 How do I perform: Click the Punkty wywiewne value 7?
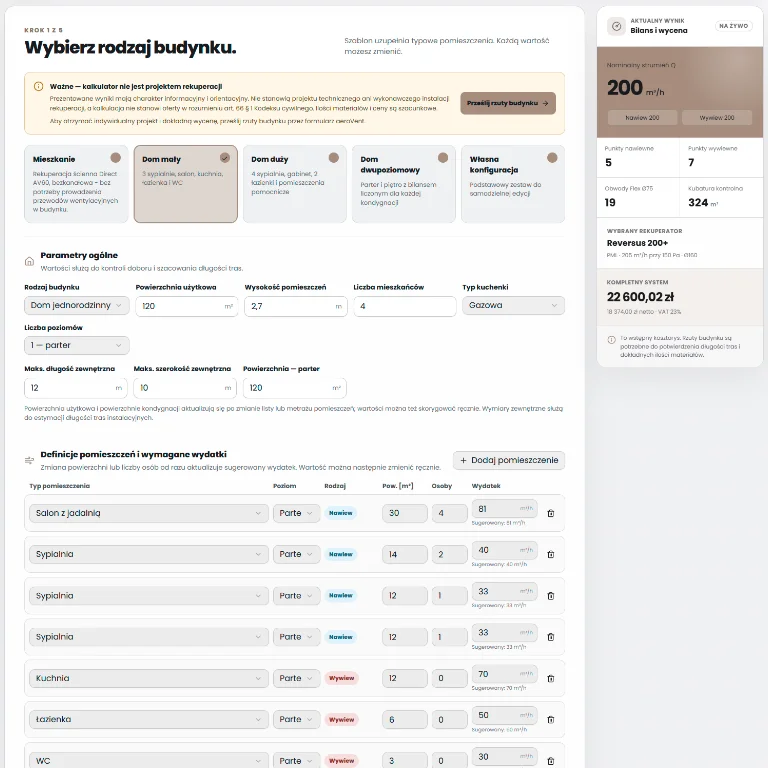click(x=691, y=163)
